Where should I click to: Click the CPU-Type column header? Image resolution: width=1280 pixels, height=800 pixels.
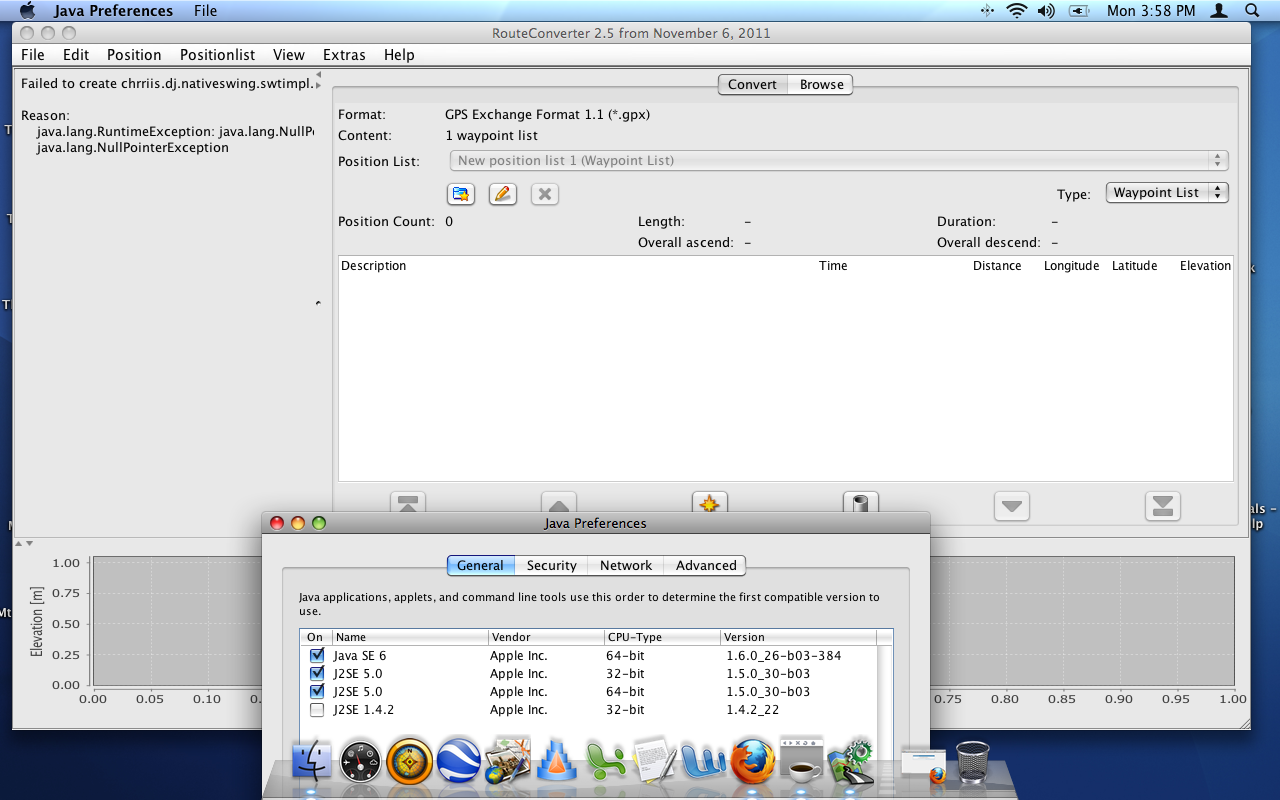pyautogui.click(x=662, y=637)
